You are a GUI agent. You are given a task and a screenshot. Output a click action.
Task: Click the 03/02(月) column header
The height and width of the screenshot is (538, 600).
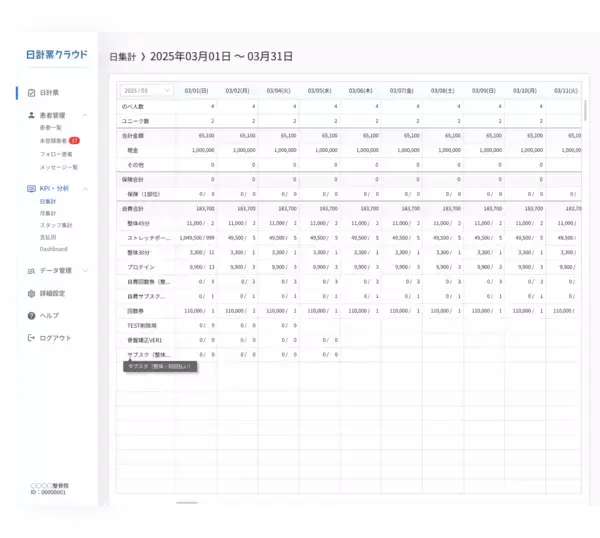point(237,91)
